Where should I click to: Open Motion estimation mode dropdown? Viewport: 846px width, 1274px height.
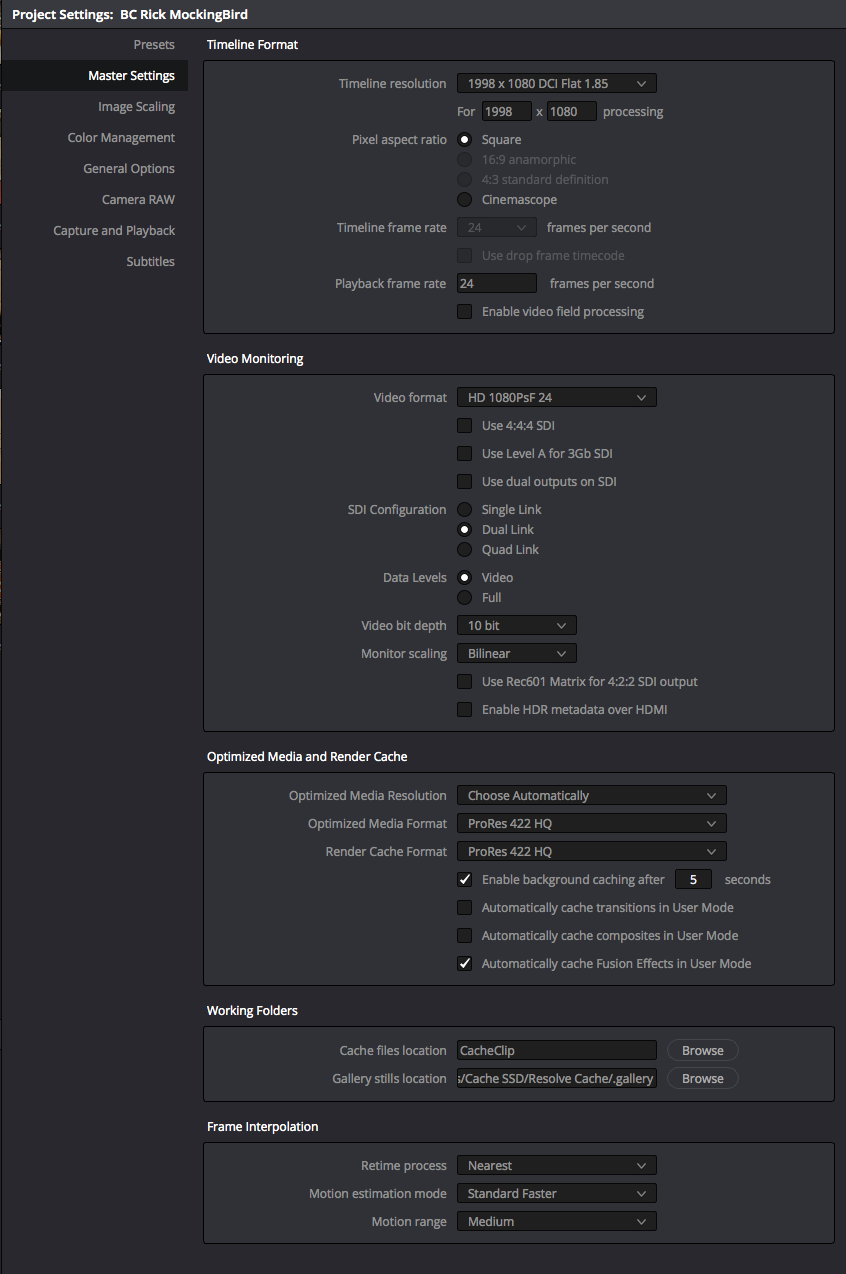(557, 1194)
